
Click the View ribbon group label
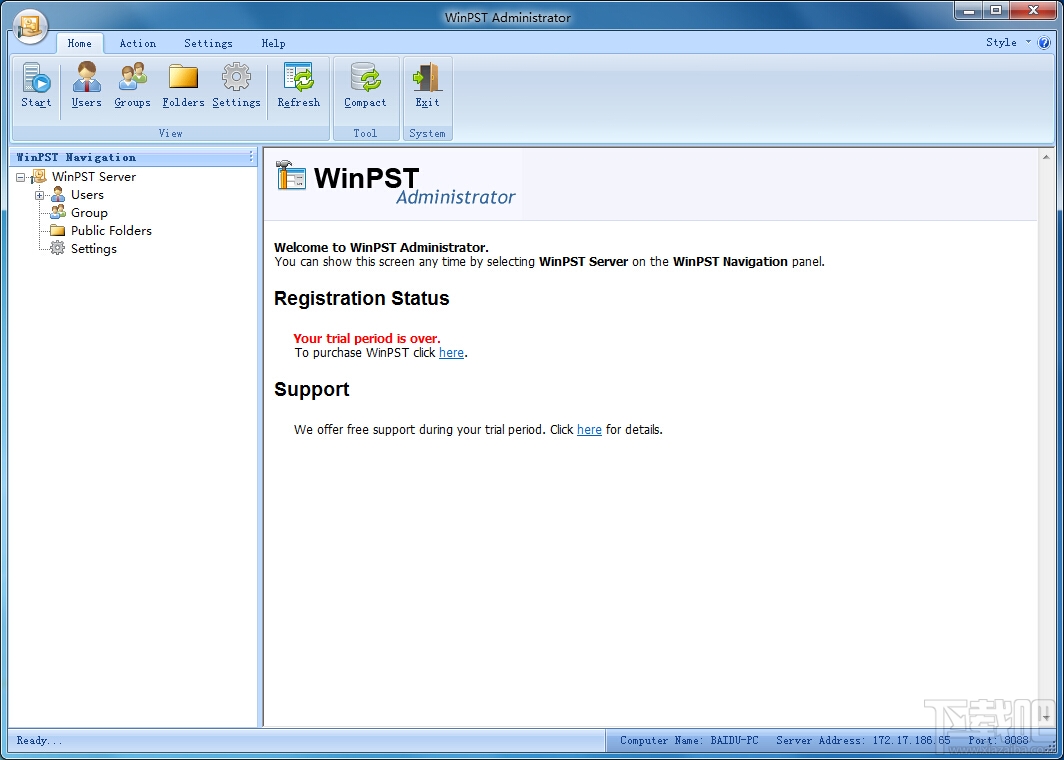[170, 133]
